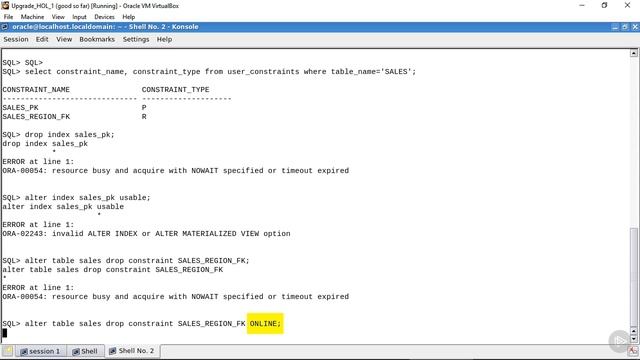The height and width of the screenshot is (360, 640).
Task: Click the close-tab icon at the tab bar's right end
Action: click(633, 351)
